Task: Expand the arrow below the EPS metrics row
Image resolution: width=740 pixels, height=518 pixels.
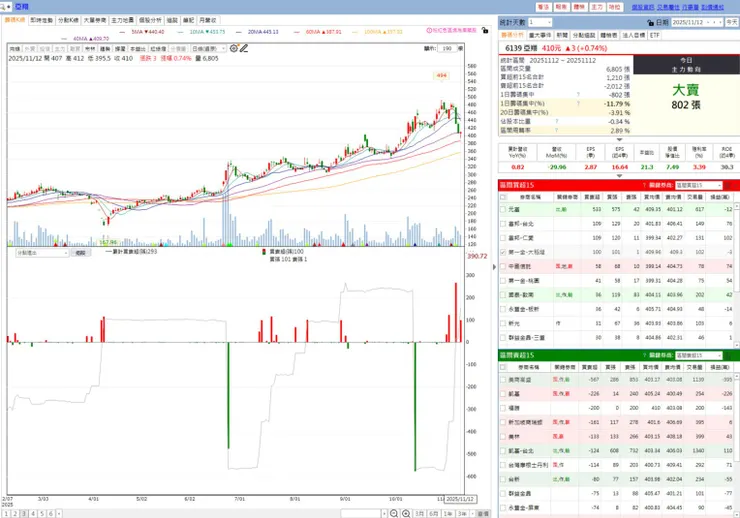Action: click(620, 175)
